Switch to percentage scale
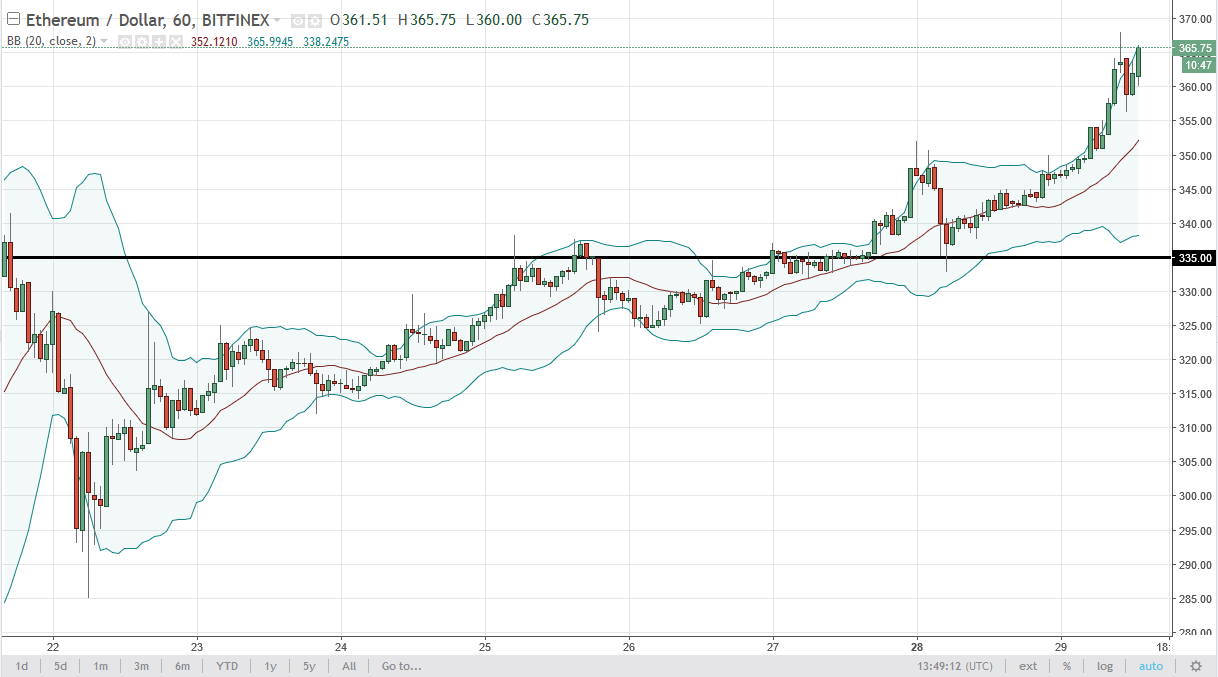 coord(1067,666)
